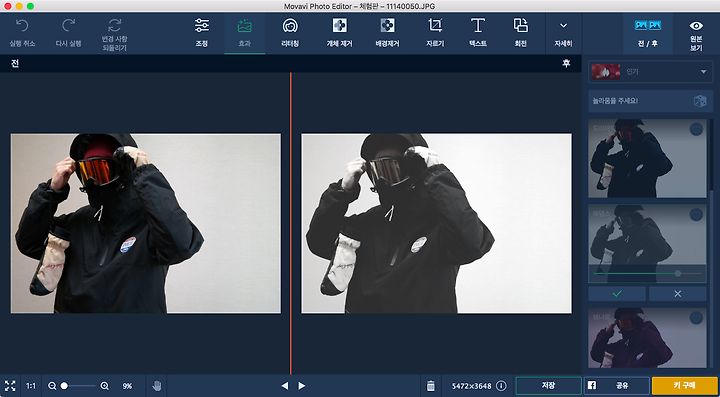
Task: Open the Rotate (회전) tool
Action: (x=520, y=33)
